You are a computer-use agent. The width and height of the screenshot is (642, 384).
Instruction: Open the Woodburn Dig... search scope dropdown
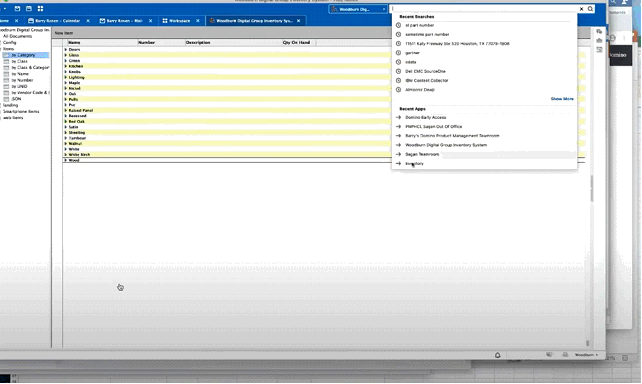click(358, 9)
